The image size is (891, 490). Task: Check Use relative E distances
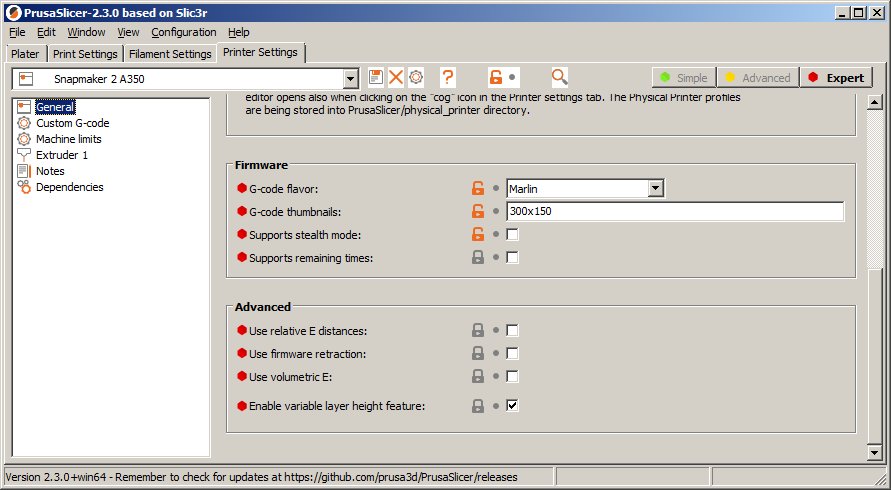click(513, 330)
